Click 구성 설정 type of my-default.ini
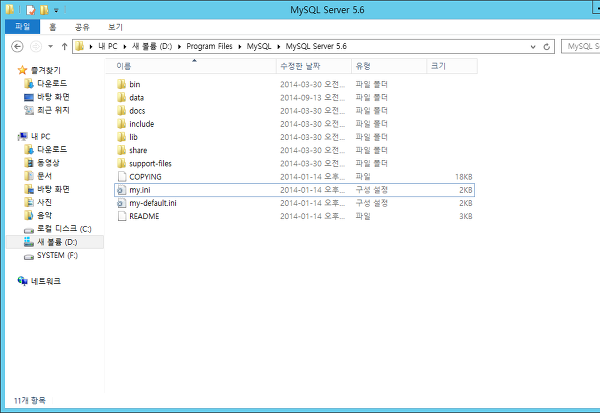This screenshot has width=600, height=413. [372, 203]
